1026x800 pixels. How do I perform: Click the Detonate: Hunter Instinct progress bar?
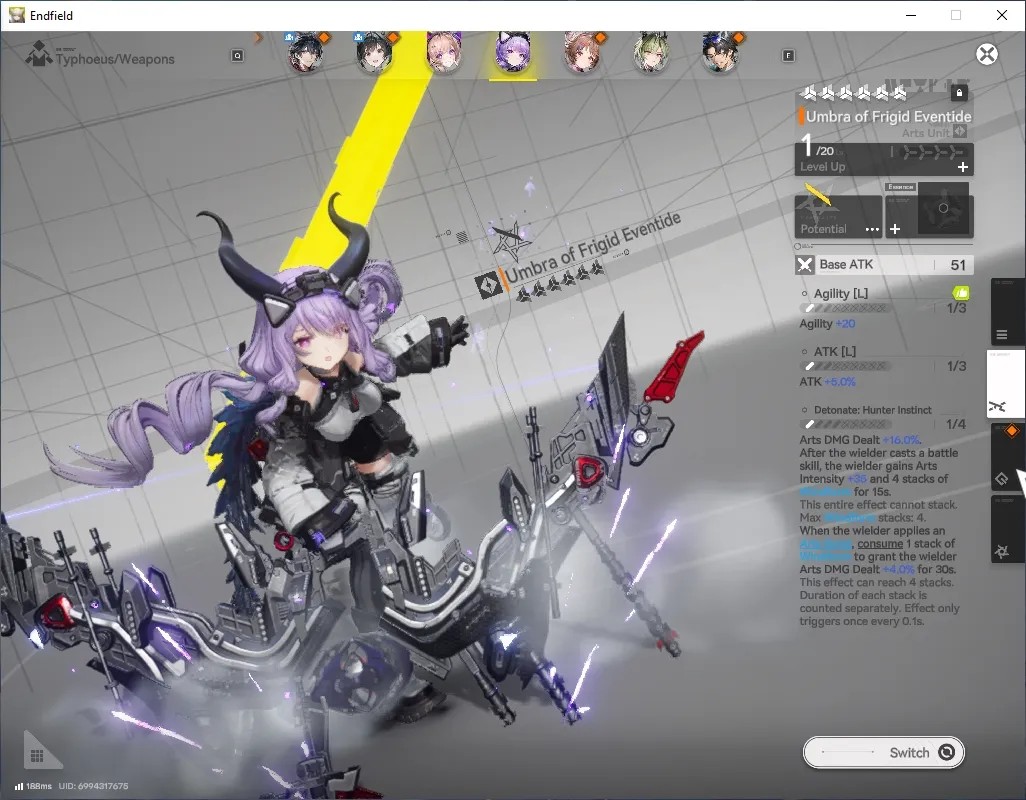click(x=845, y=424)
